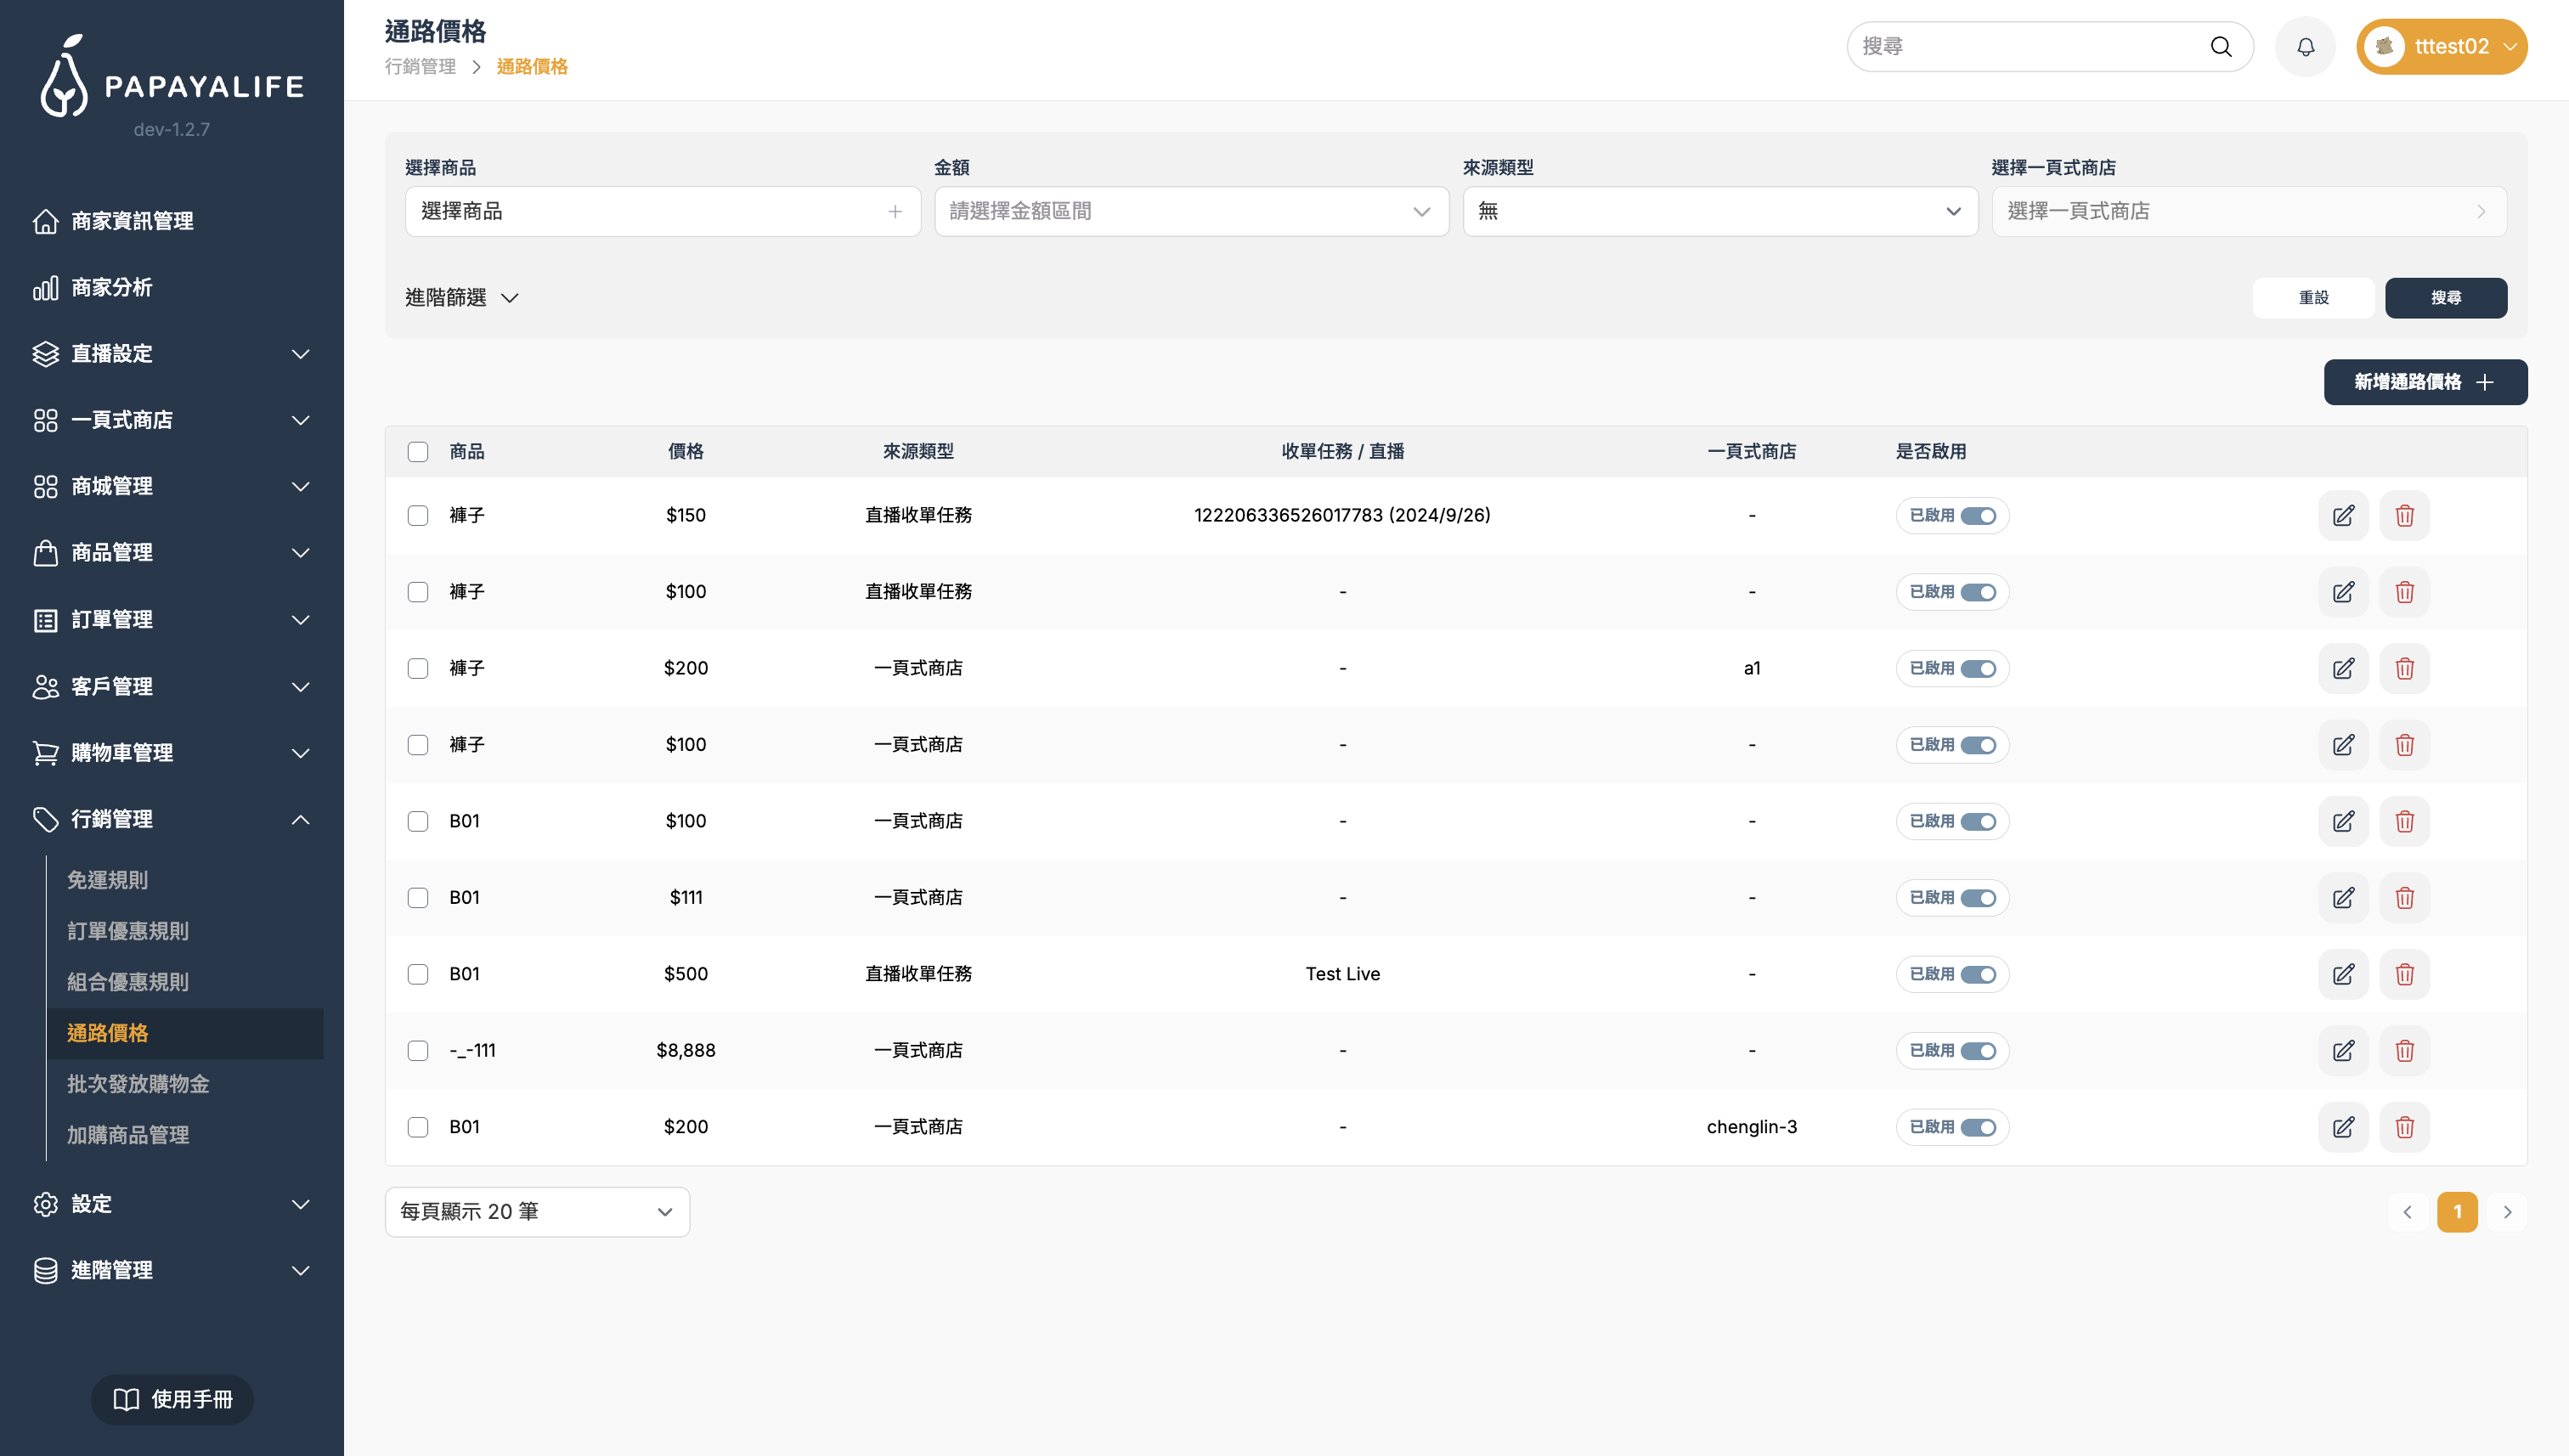Click the edit icon for the Test Live row
Image resolution: width=2569 pixels, height=1456 pixels.
2343,974
